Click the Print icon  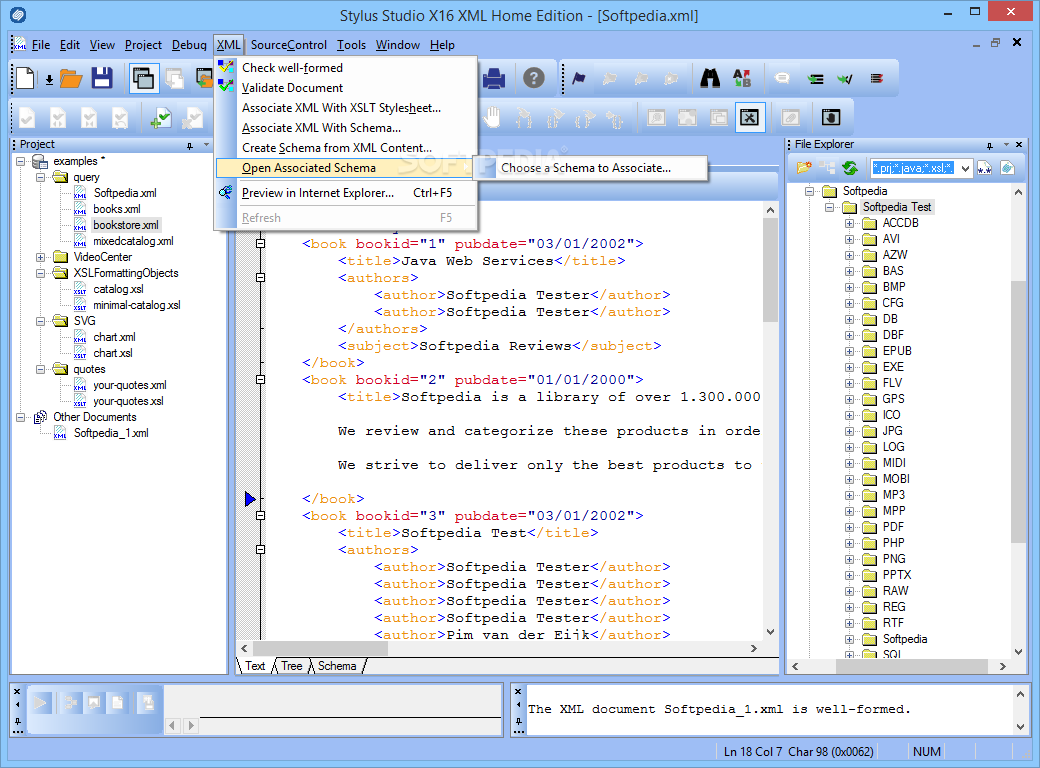pyautogui.click(x=494, y=78)
